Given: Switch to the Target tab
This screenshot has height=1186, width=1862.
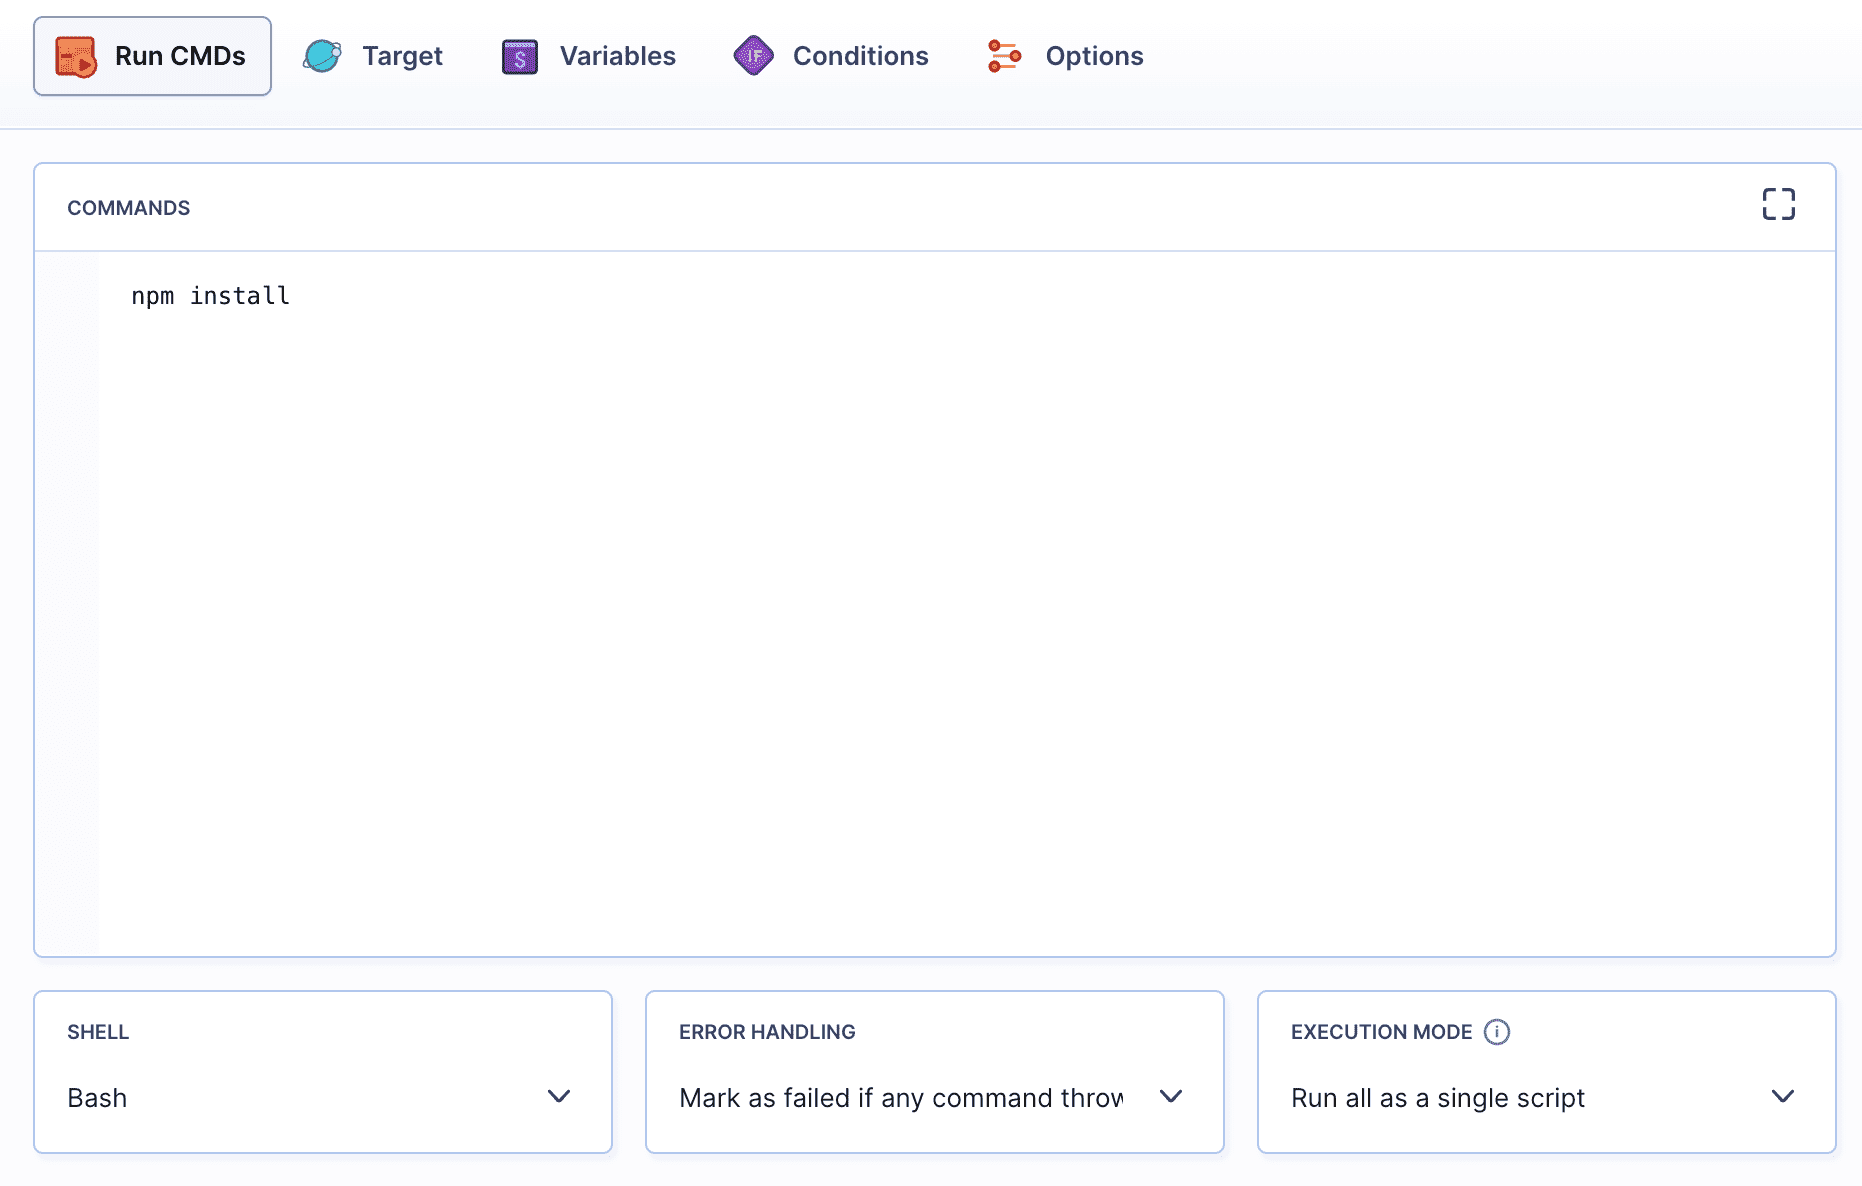Looking at the screenshot, I should [372, 56].
